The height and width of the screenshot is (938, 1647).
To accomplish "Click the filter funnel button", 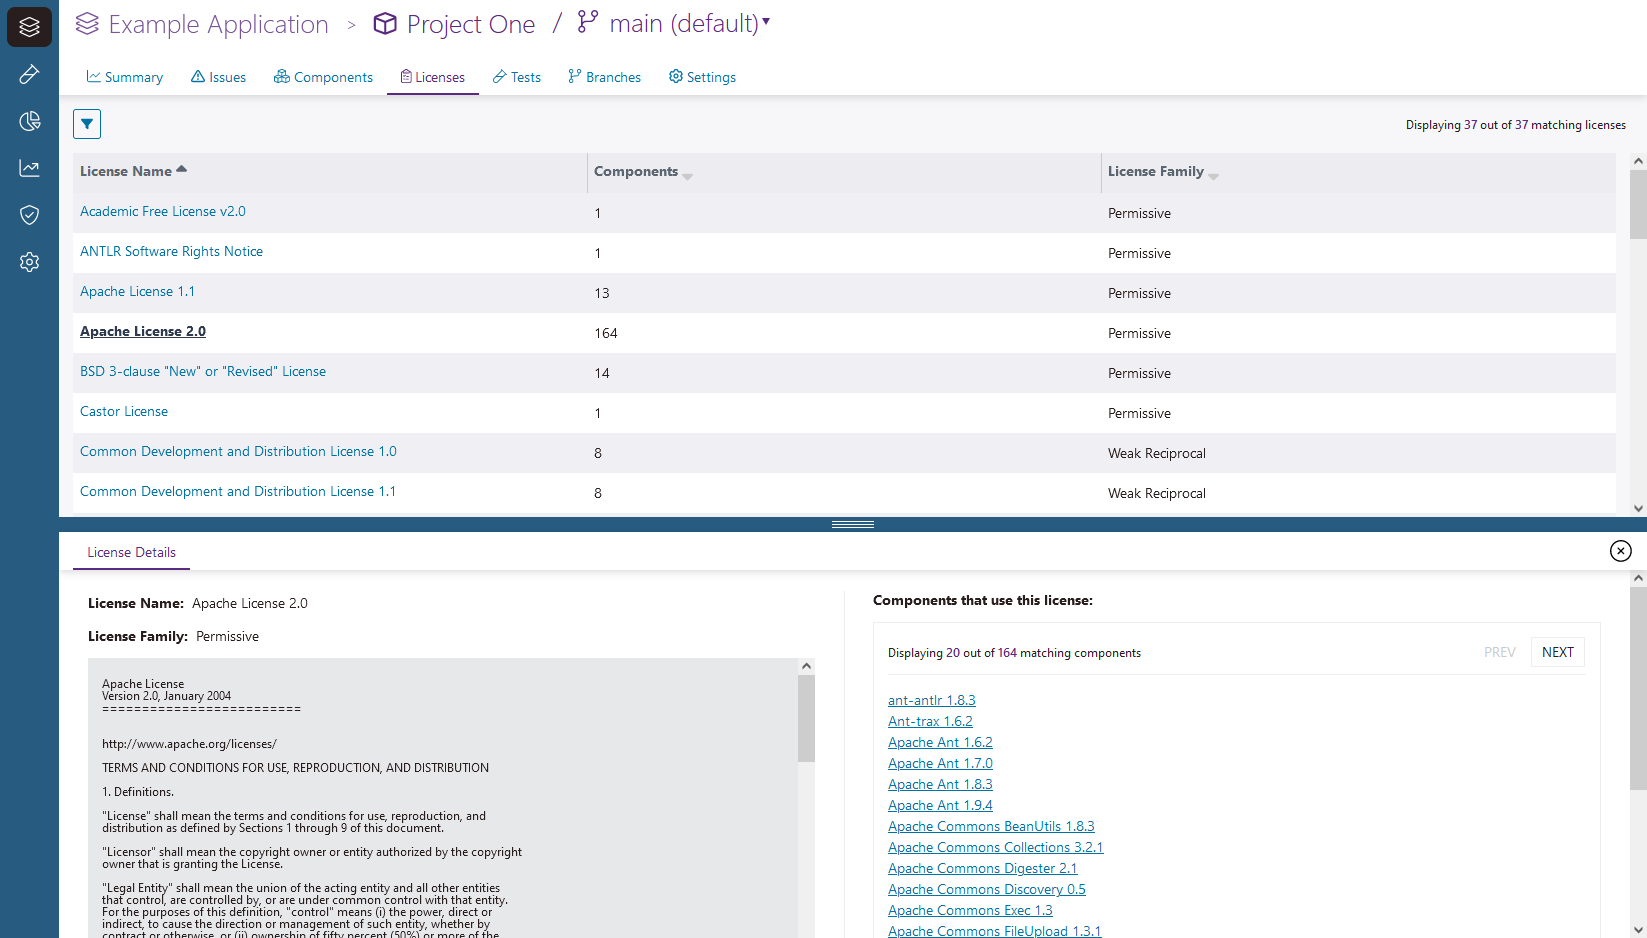I will [87, 124].
